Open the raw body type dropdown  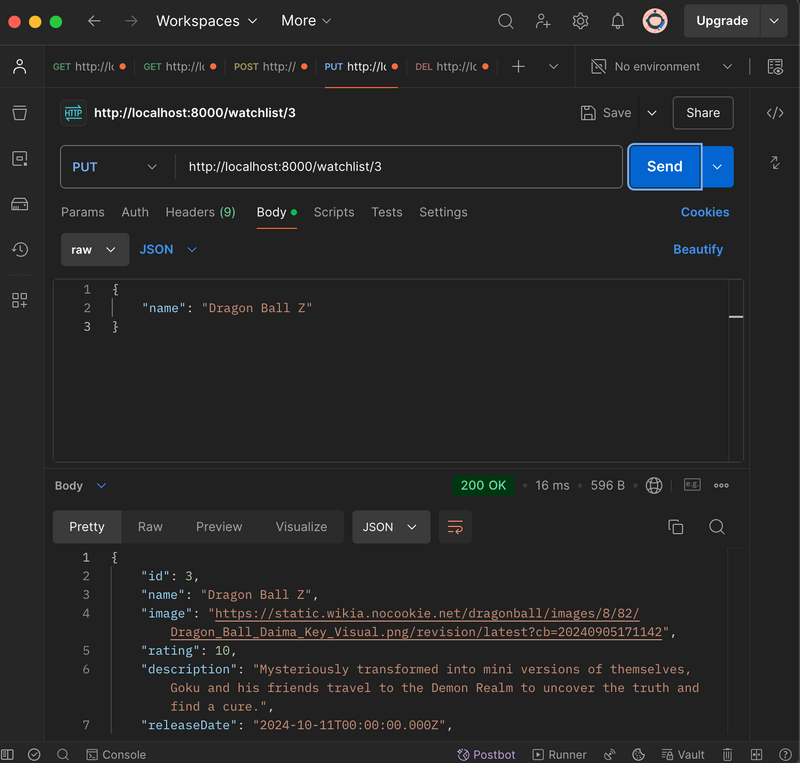[95, 250]
